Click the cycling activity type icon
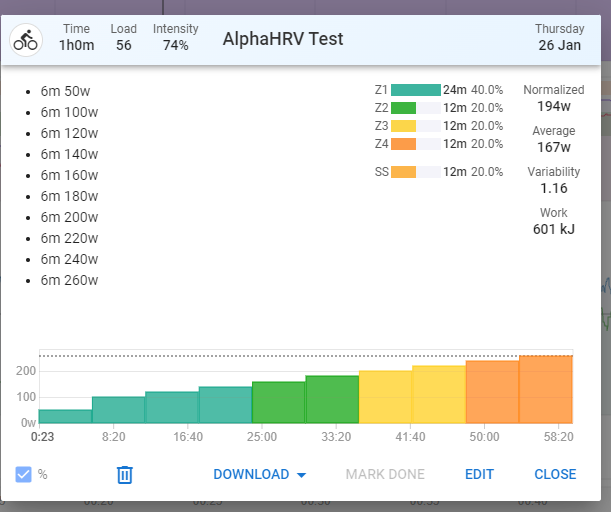The image size is (611, 512). coord(26,40)
